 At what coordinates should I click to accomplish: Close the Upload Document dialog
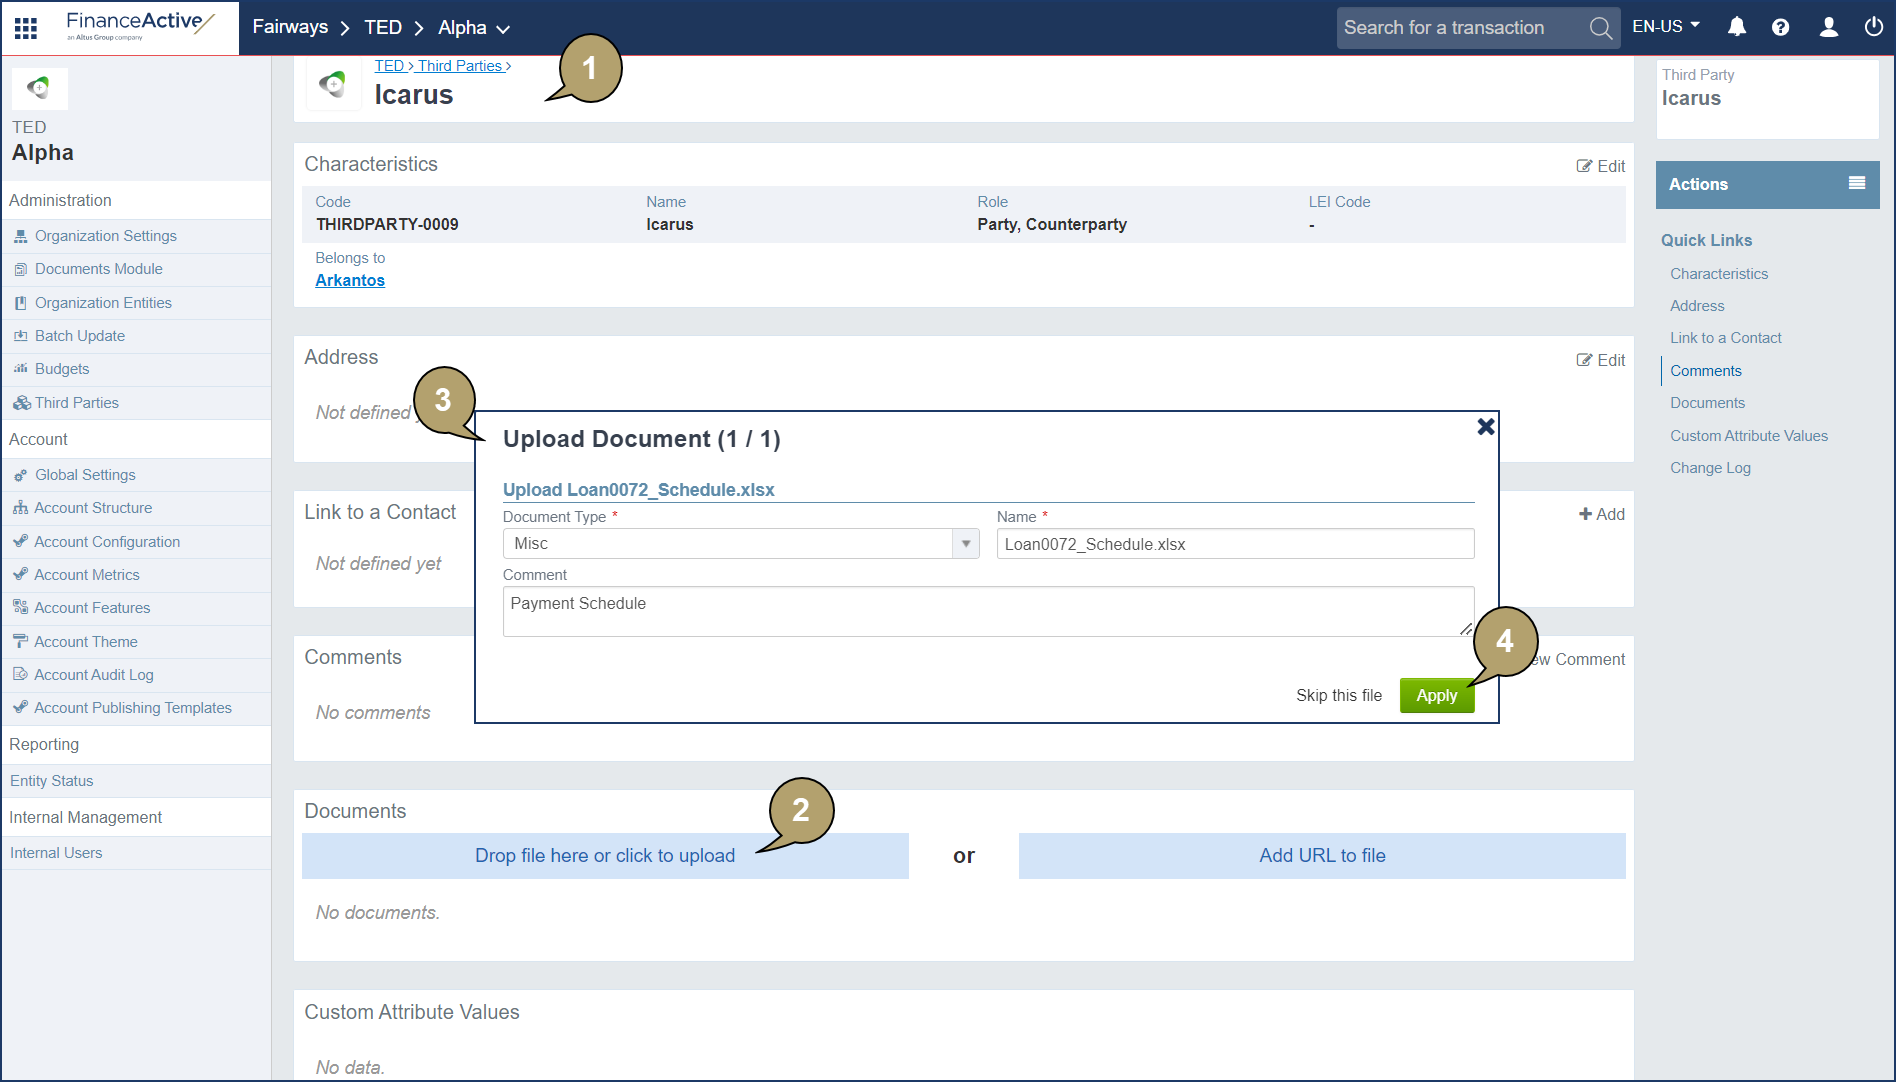pyautogui.click(x=1486, y=427)
